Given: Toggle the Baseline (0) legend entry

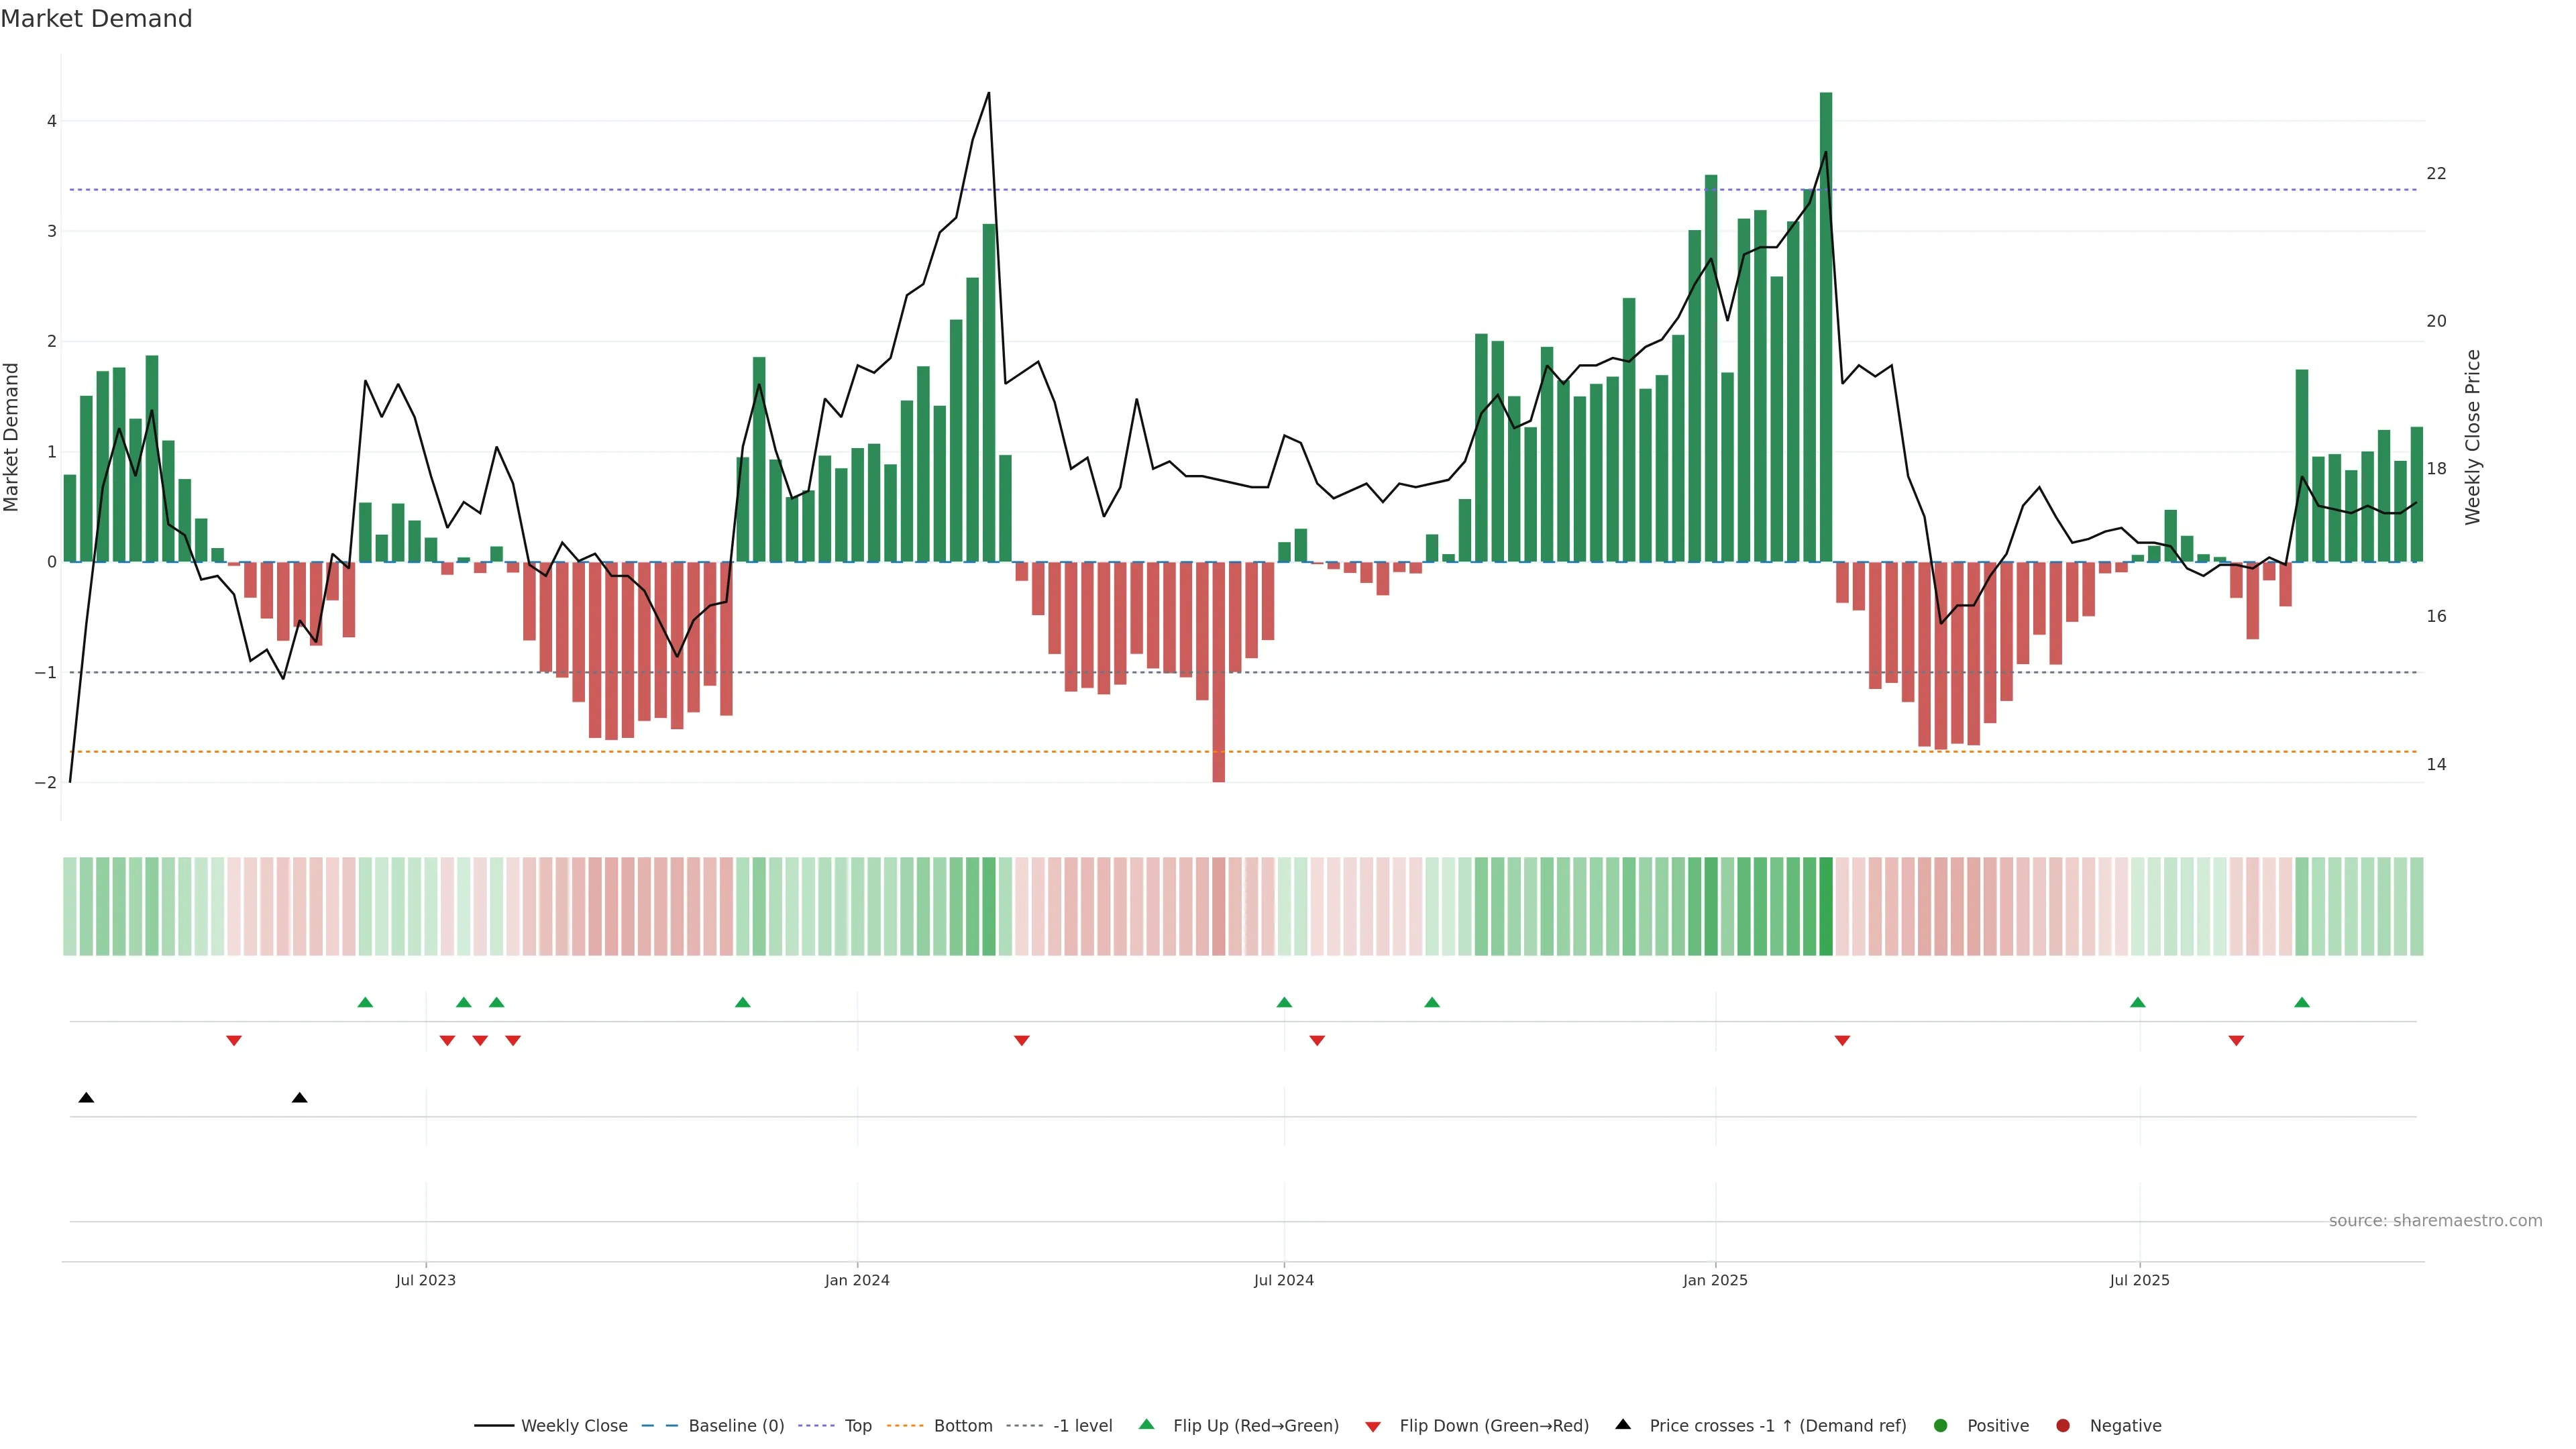Looking at the screenshot, I should tap(736, 1426).
